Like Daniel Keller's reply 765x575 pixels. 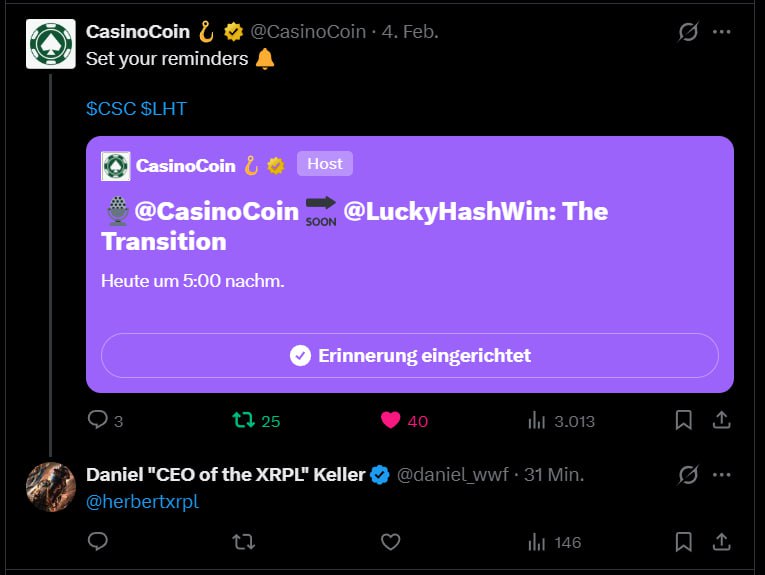[391, 542]
